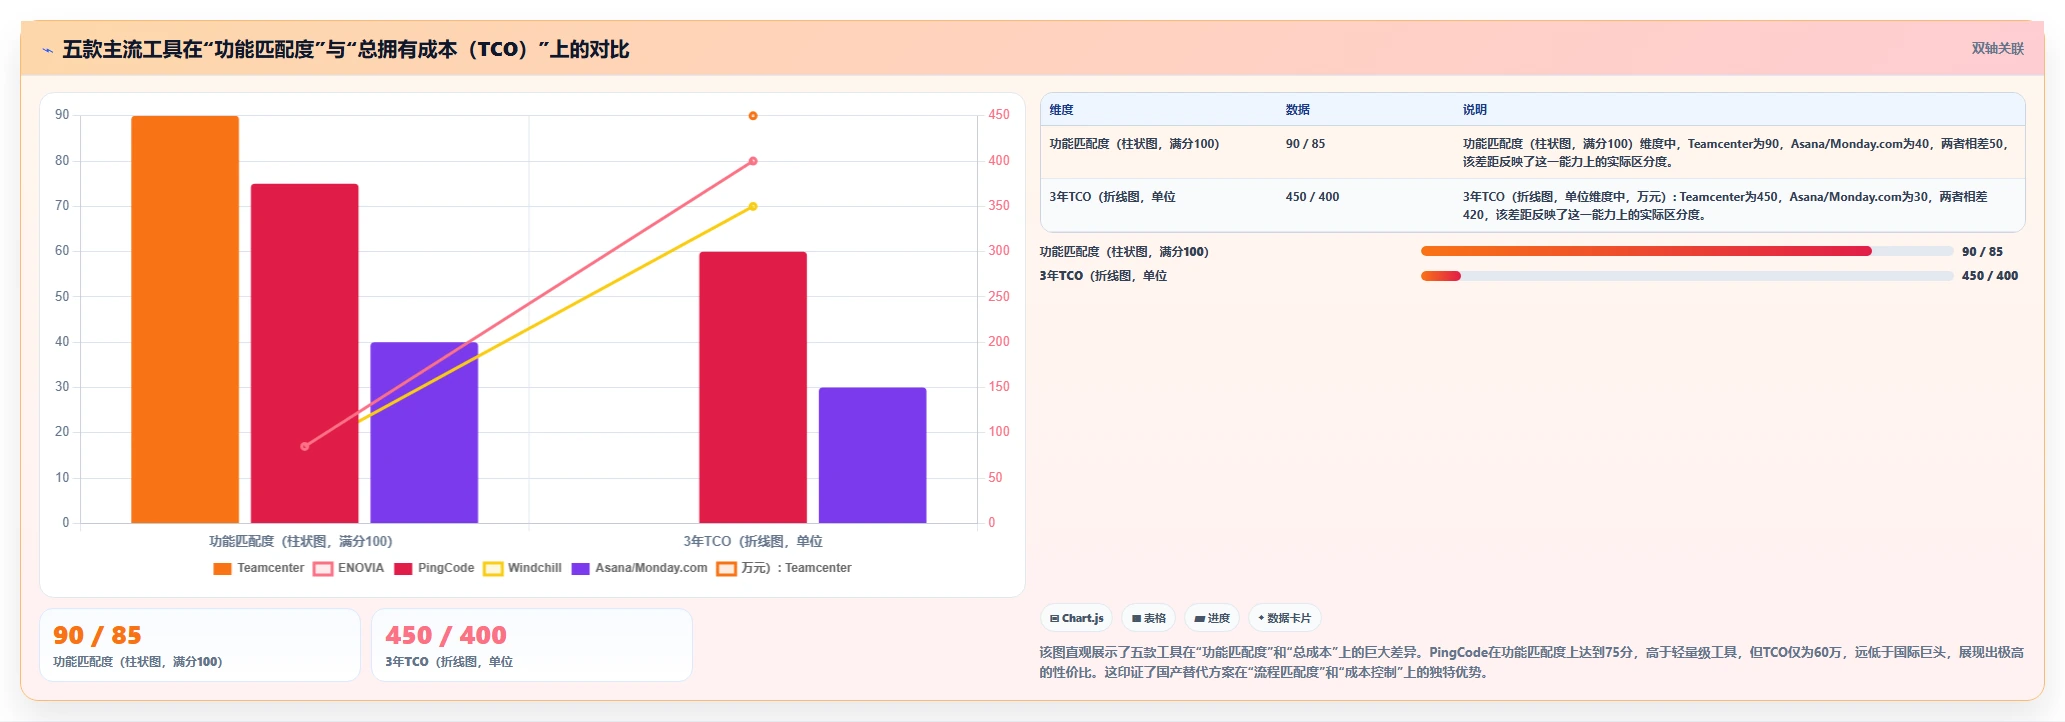Click the pink line point at 400
2065x722 pixels.
(753, 161)
